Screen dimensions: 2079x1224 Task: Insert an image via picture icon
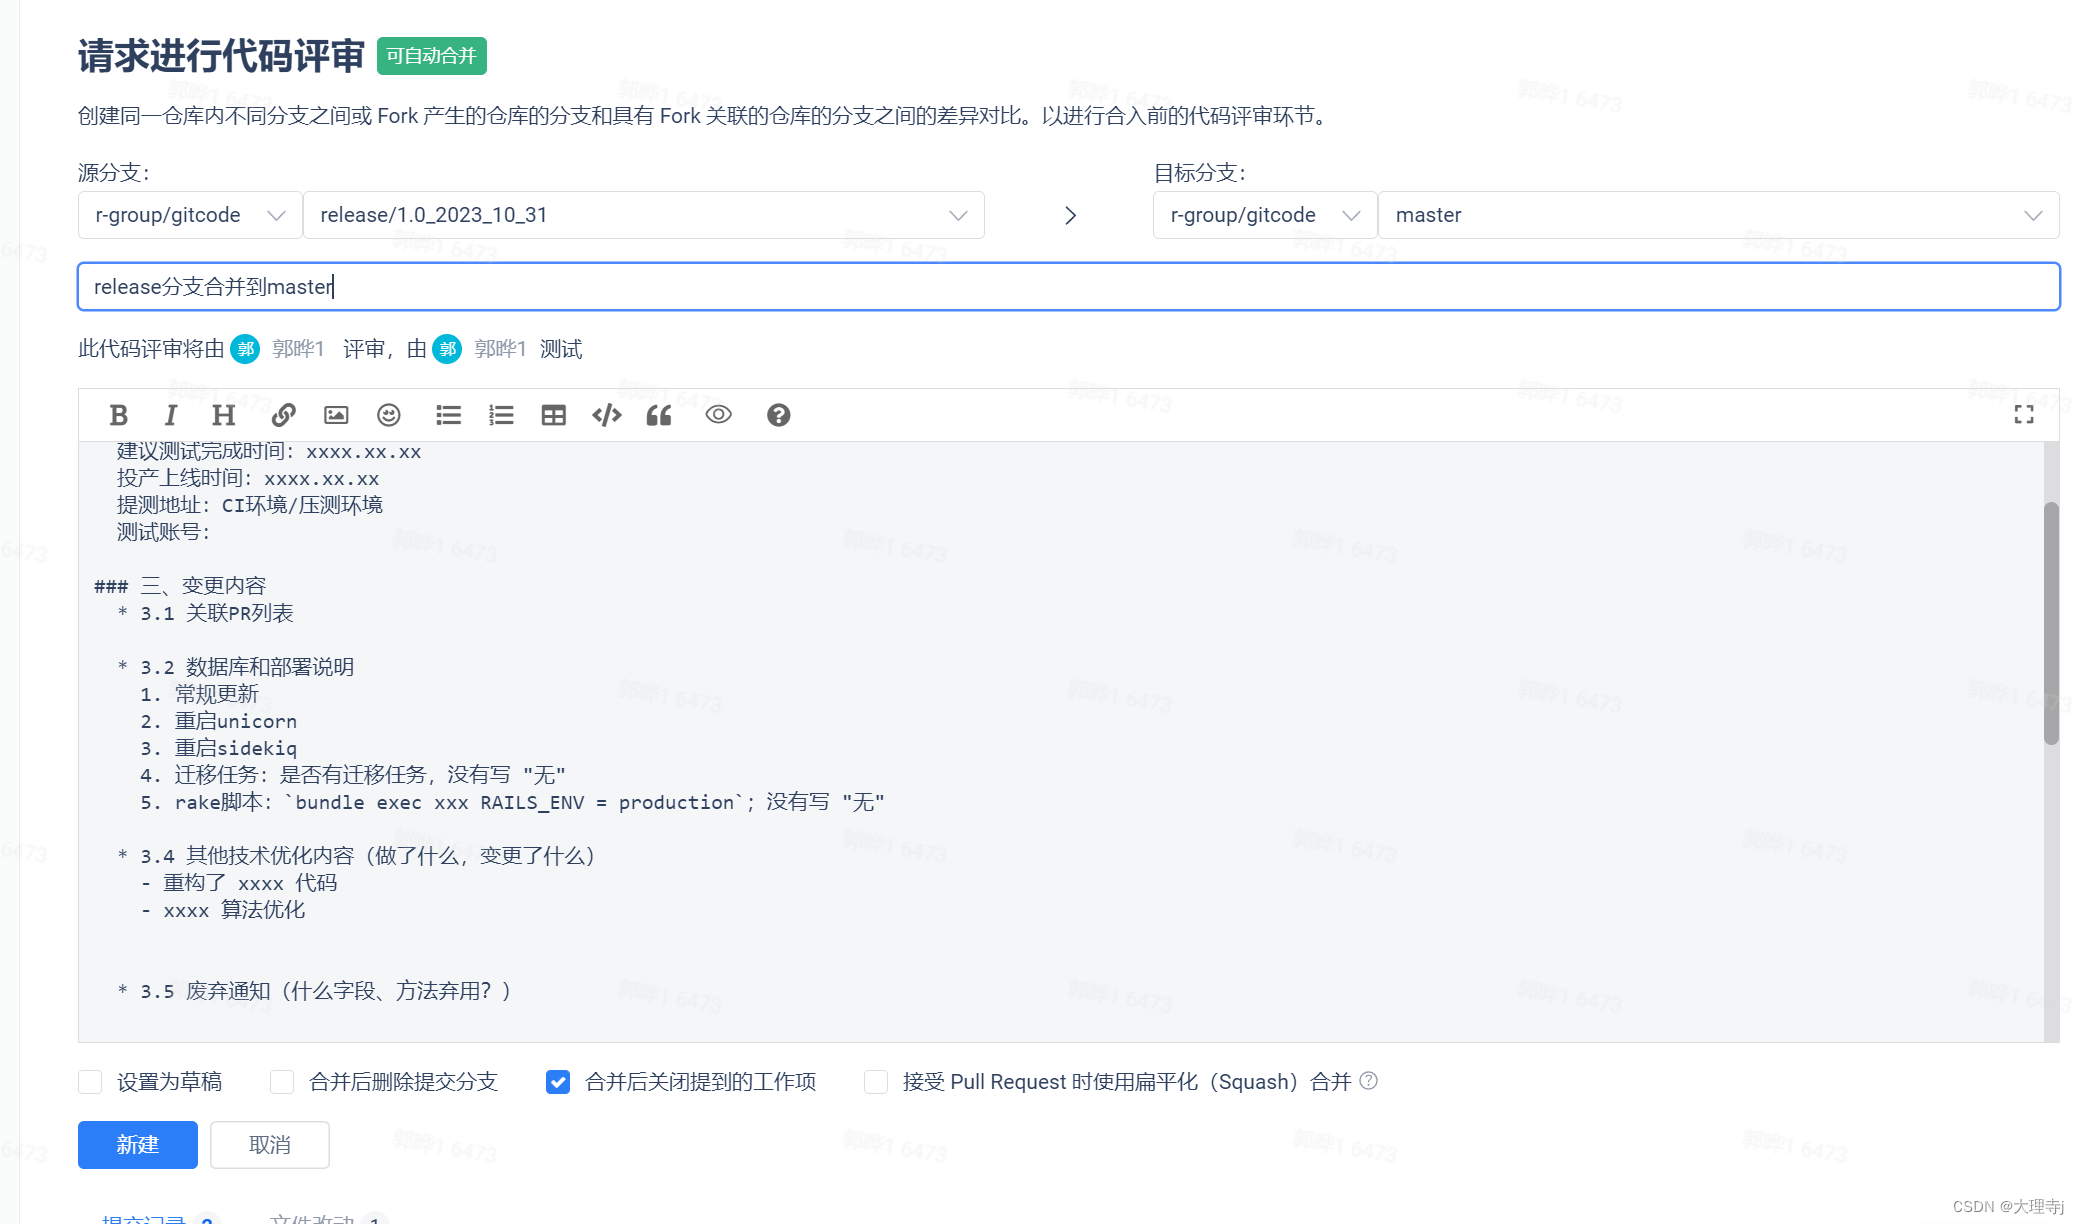(336, 415)
